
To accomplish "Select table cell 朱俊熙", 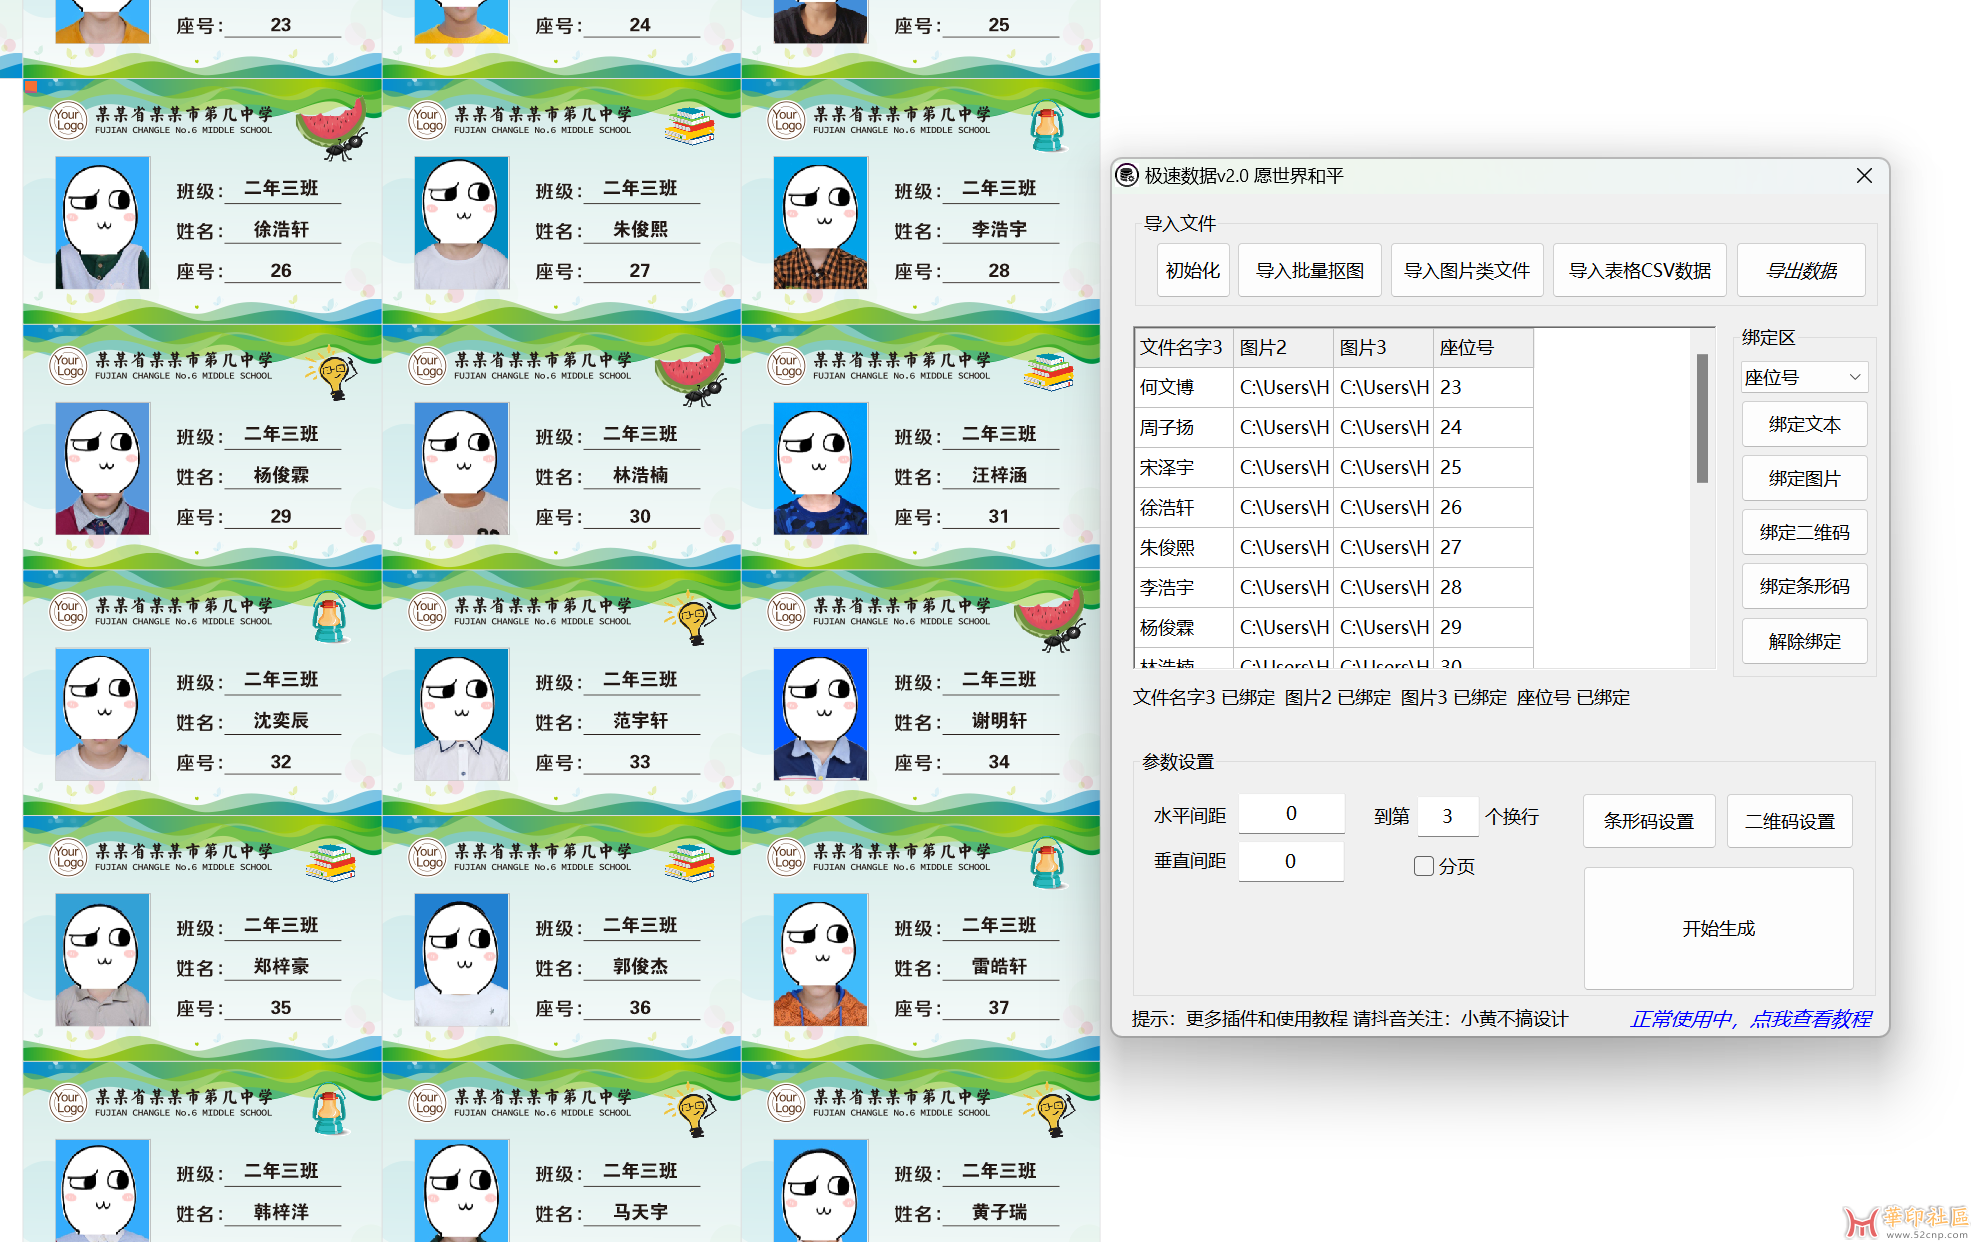I will pyautogui.click(x=1183, y=547).
